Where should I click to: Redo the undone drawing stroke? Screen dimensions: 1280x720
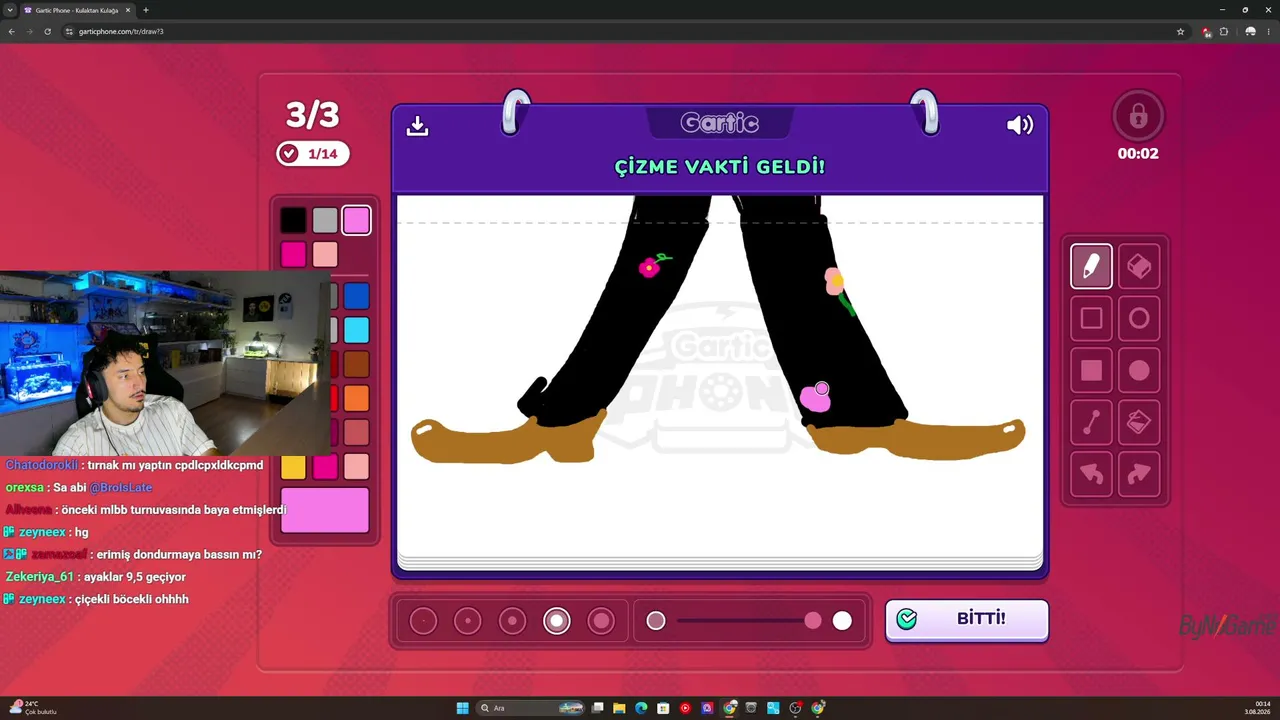1139,475
